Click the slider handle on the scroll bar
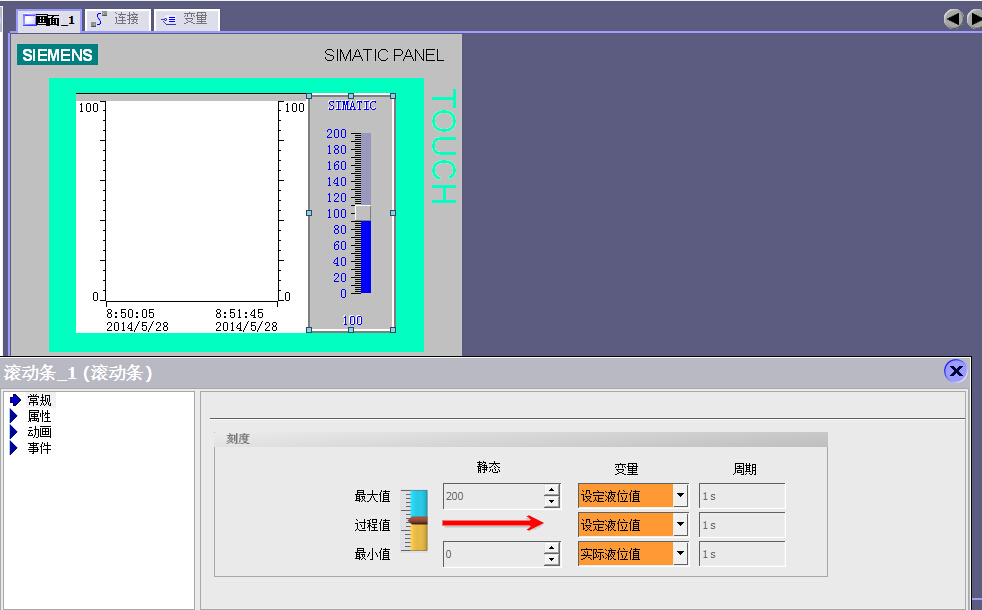The image size is (982, 610). pos(363,213)
